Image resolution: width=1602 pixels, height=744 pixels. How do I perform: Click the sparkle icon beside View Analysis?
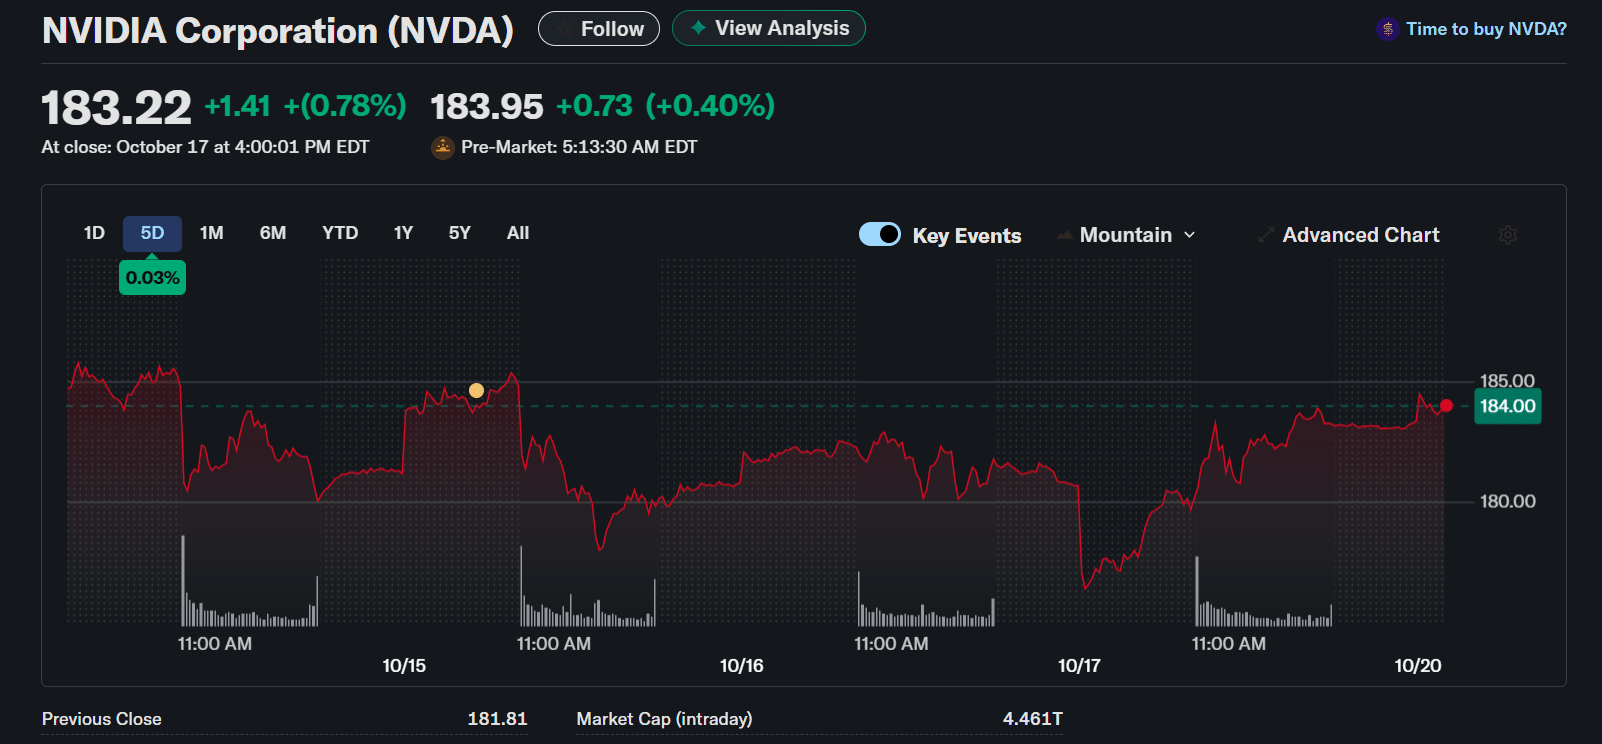[x=698, y=28]
